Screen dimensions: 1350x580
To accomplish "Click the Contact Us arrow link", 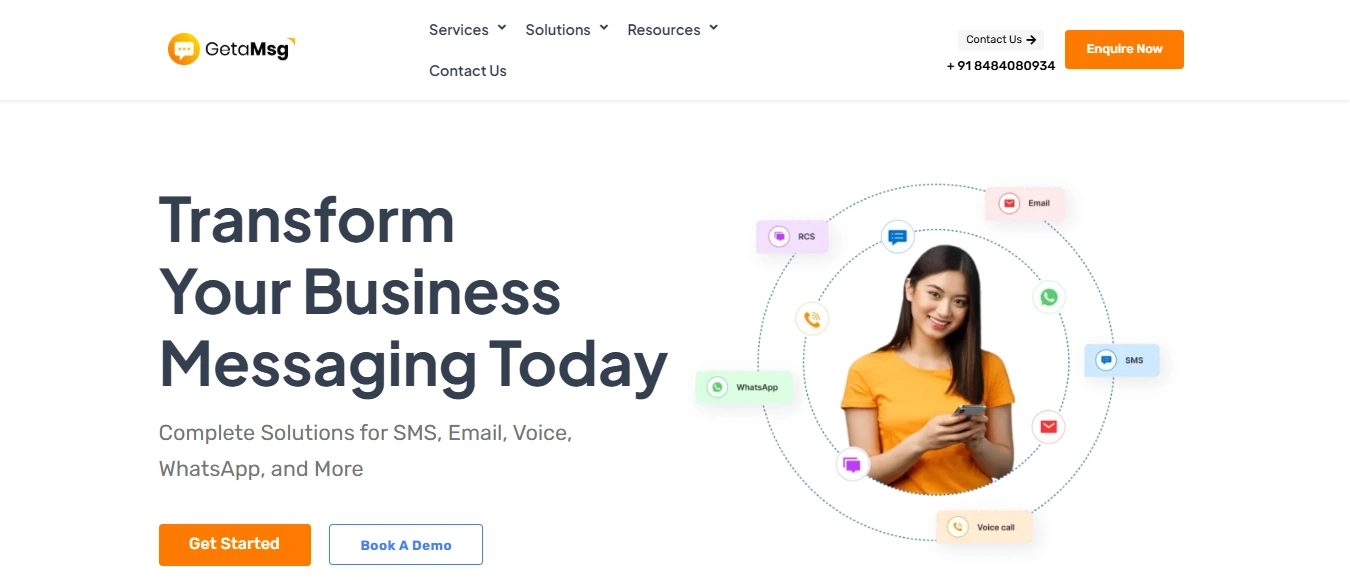I will 1001,40.
